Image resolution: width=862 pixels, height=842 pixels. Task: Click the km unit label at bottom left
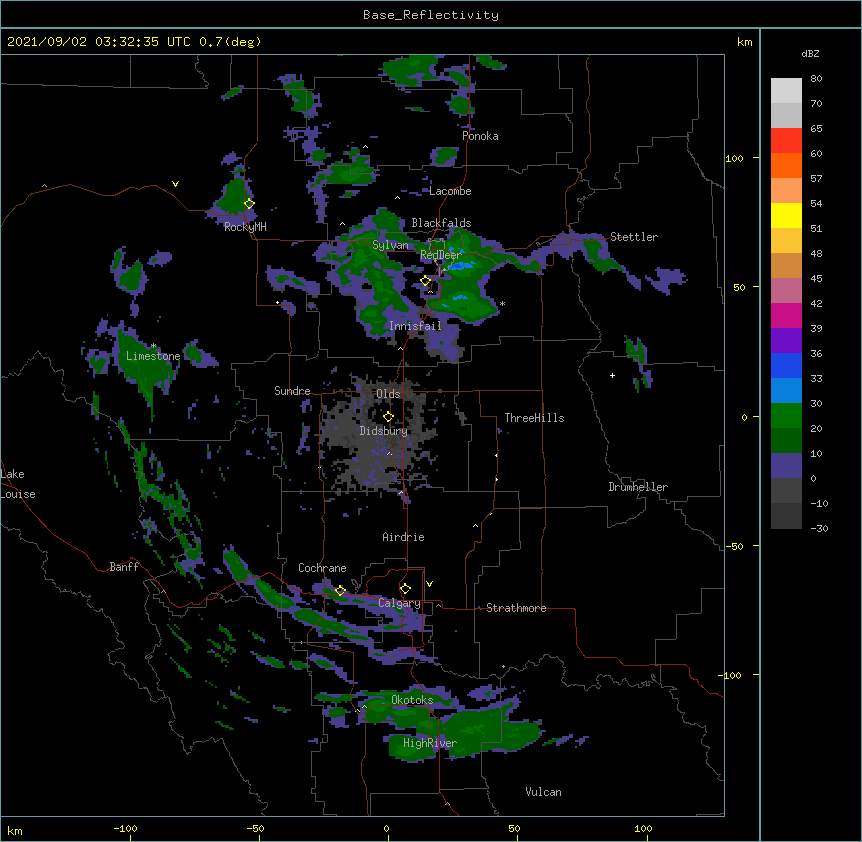[x=15, y=830]
